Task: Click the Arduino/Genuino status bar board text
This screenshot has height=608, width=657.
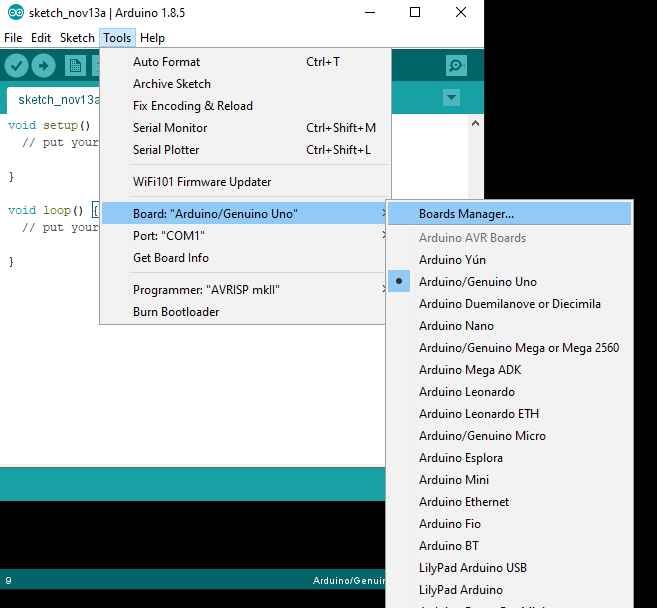Action: pyautogui.click(x=349, y=580)
